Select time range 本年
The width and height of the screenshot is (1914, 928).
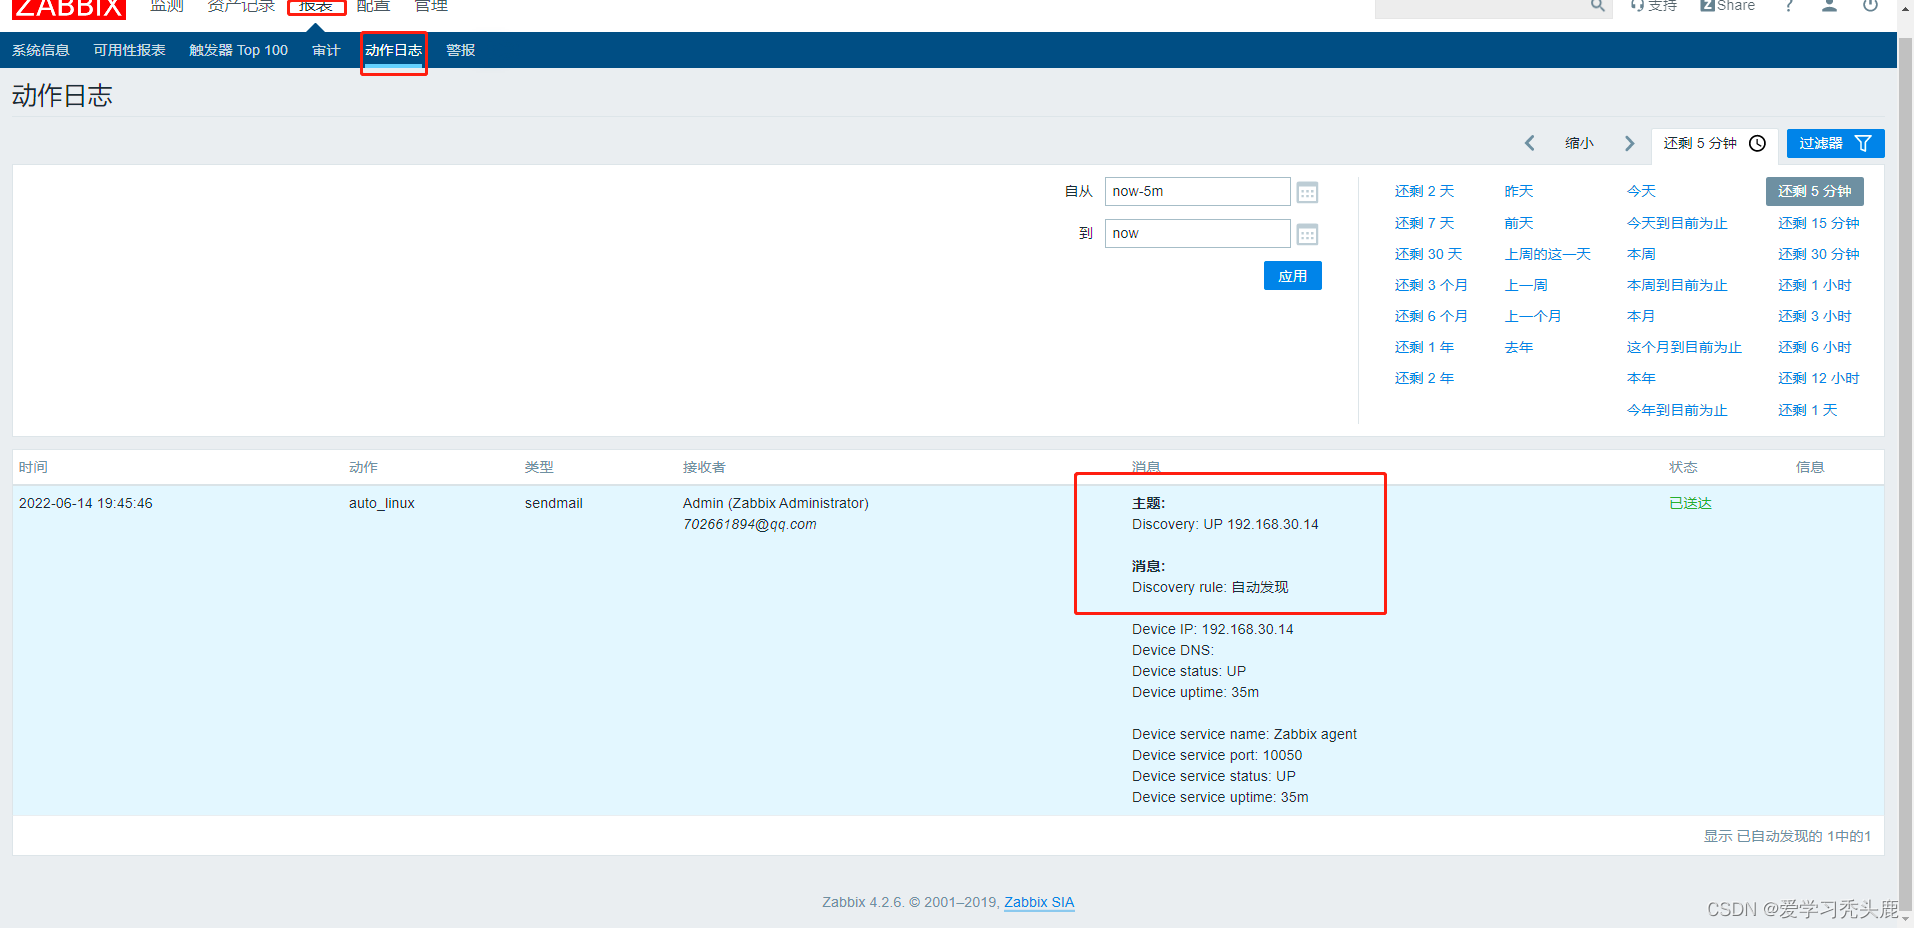[x=1641, y=378]
